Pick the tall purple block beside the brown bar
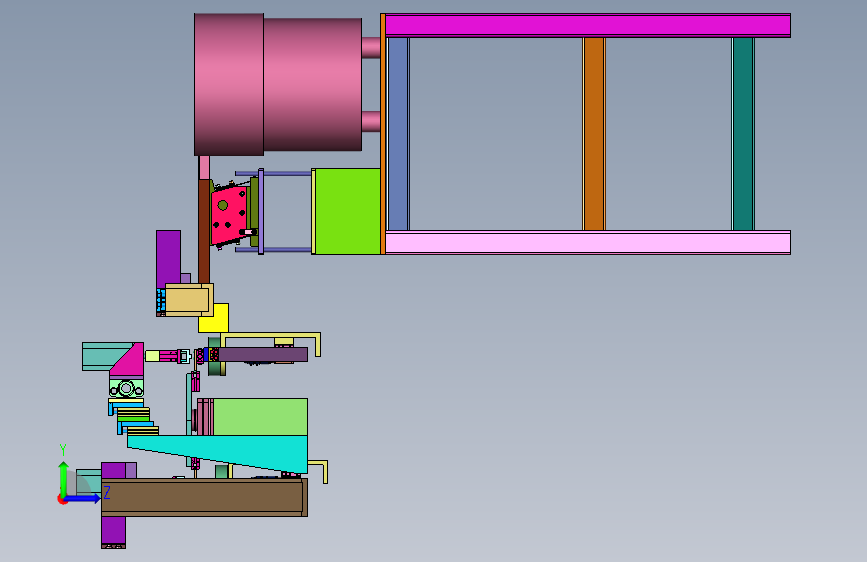 coord(168,259)
